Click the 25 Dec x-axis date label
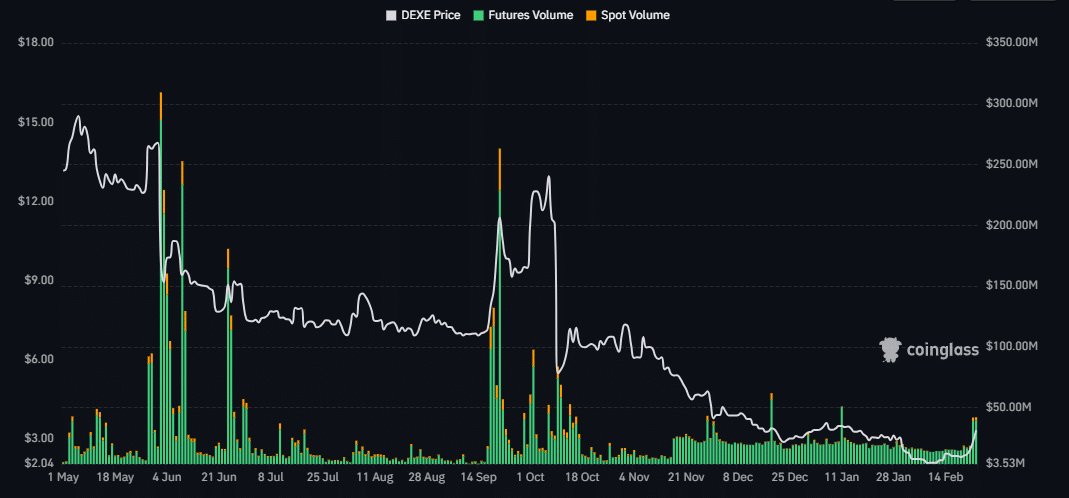The height and width of the screenshot is (498, 1069). click(791, 478)
